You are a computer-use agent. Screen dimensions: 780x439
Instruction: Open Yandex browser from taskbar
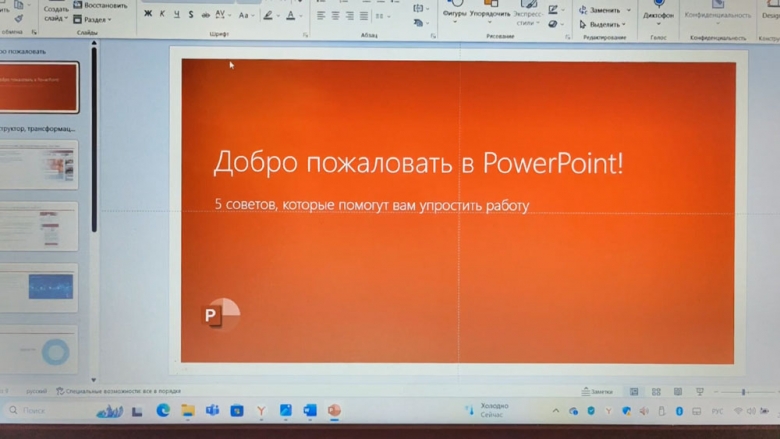(261, 411)
